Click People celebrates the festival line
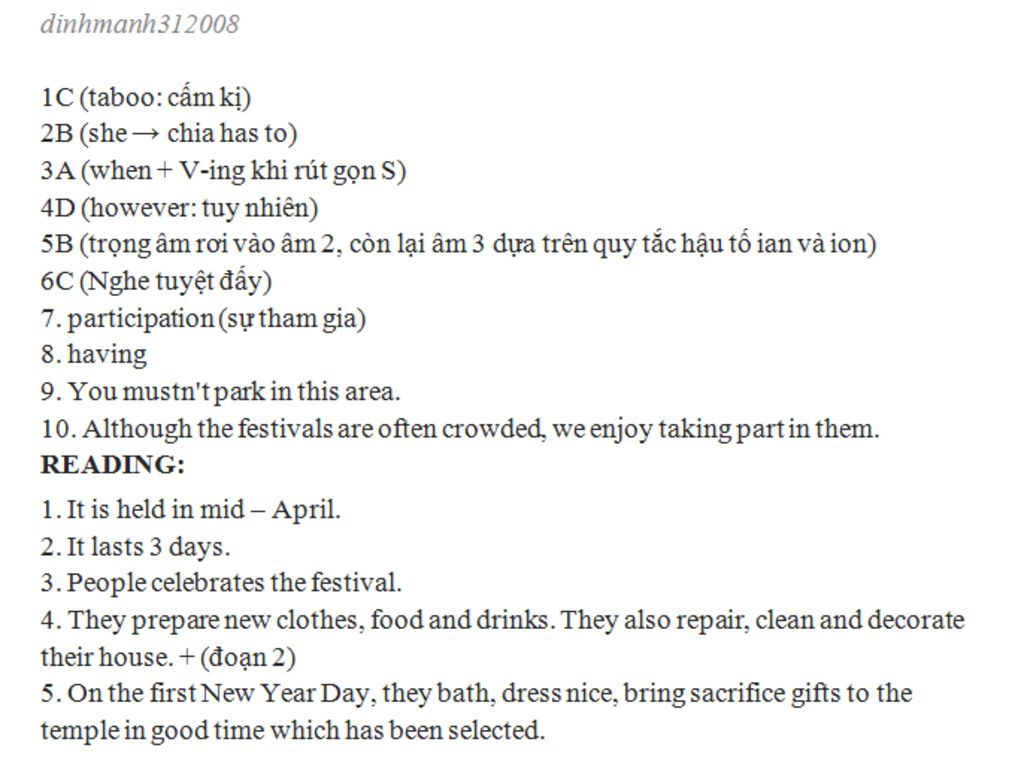The width and height of the screenshot is (1024, 772). (x=221, y=583)
